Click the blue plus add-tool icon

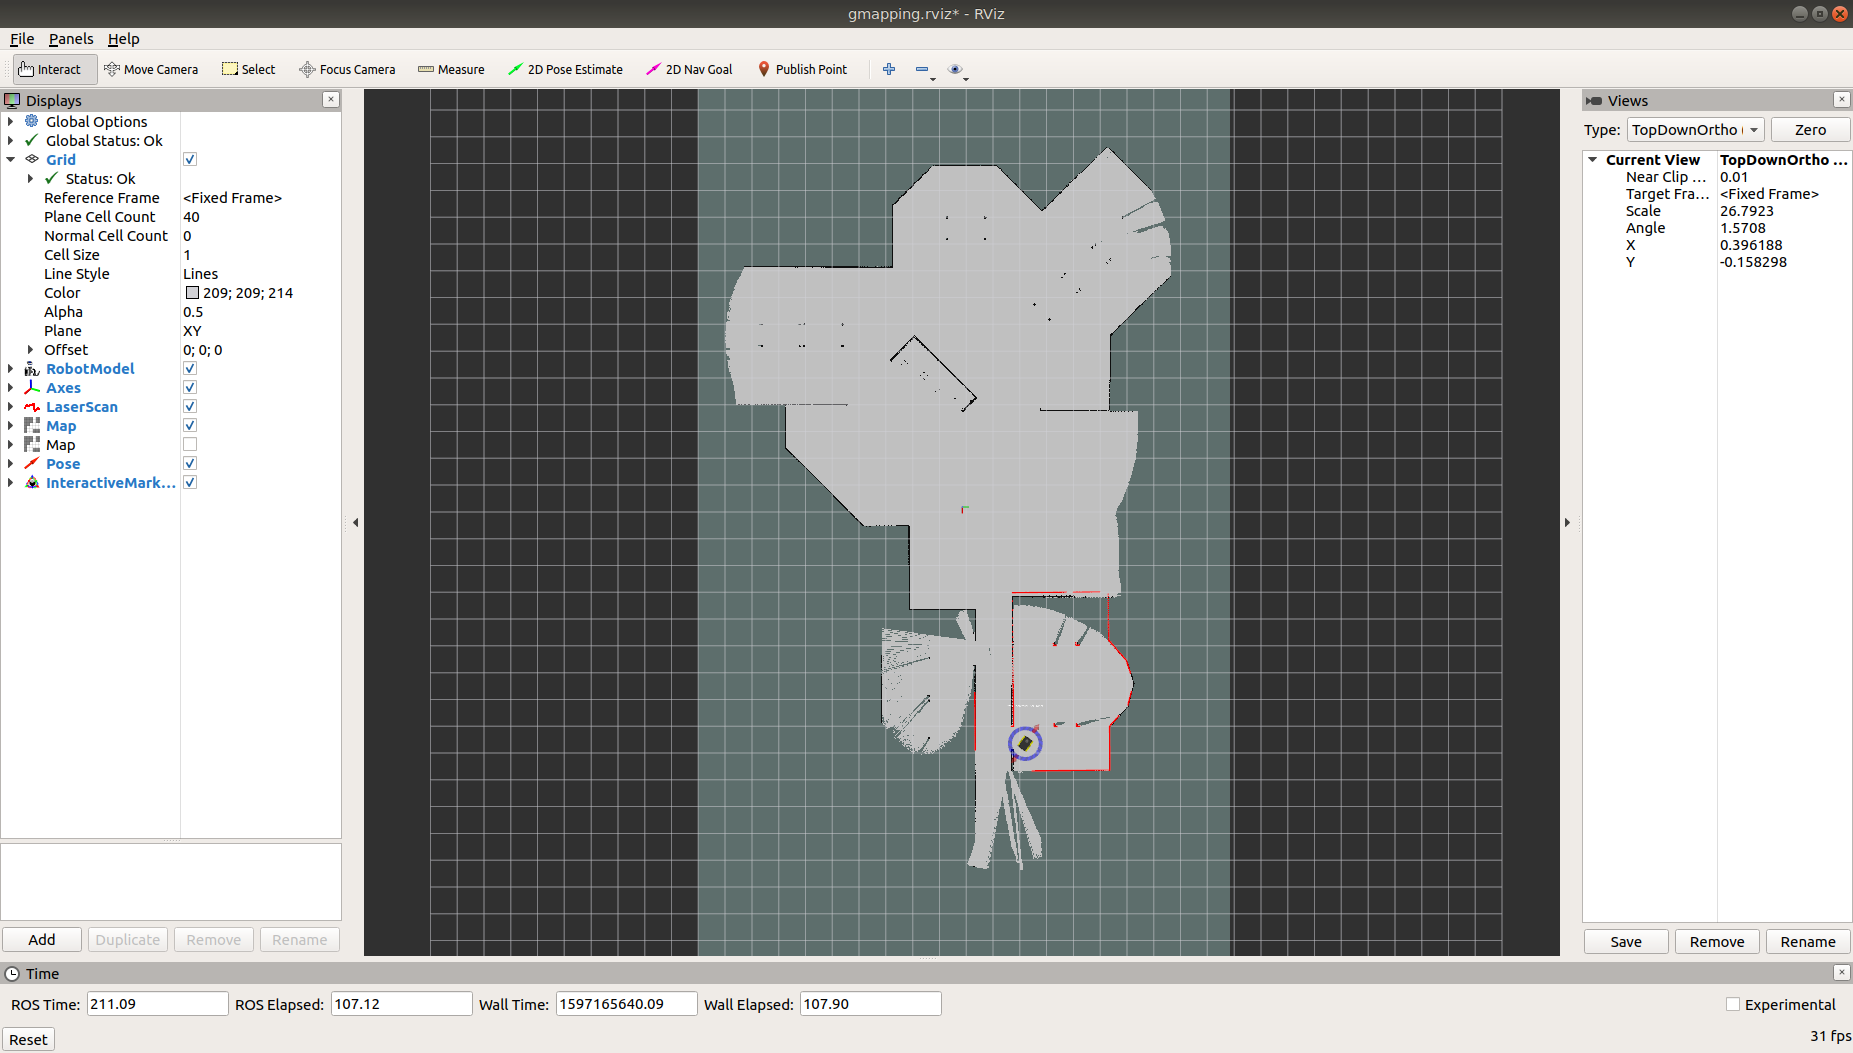tap(889, 69)
